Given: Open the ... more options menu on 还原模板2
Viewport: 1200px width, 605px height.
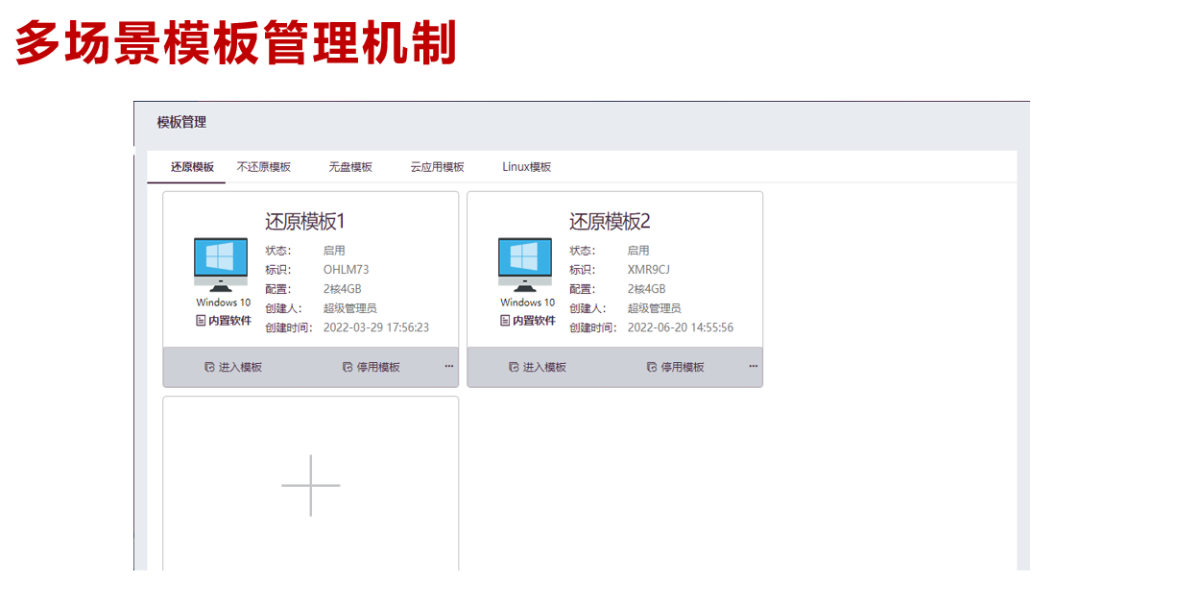Looking at the screenshot, I should point(753,366).
